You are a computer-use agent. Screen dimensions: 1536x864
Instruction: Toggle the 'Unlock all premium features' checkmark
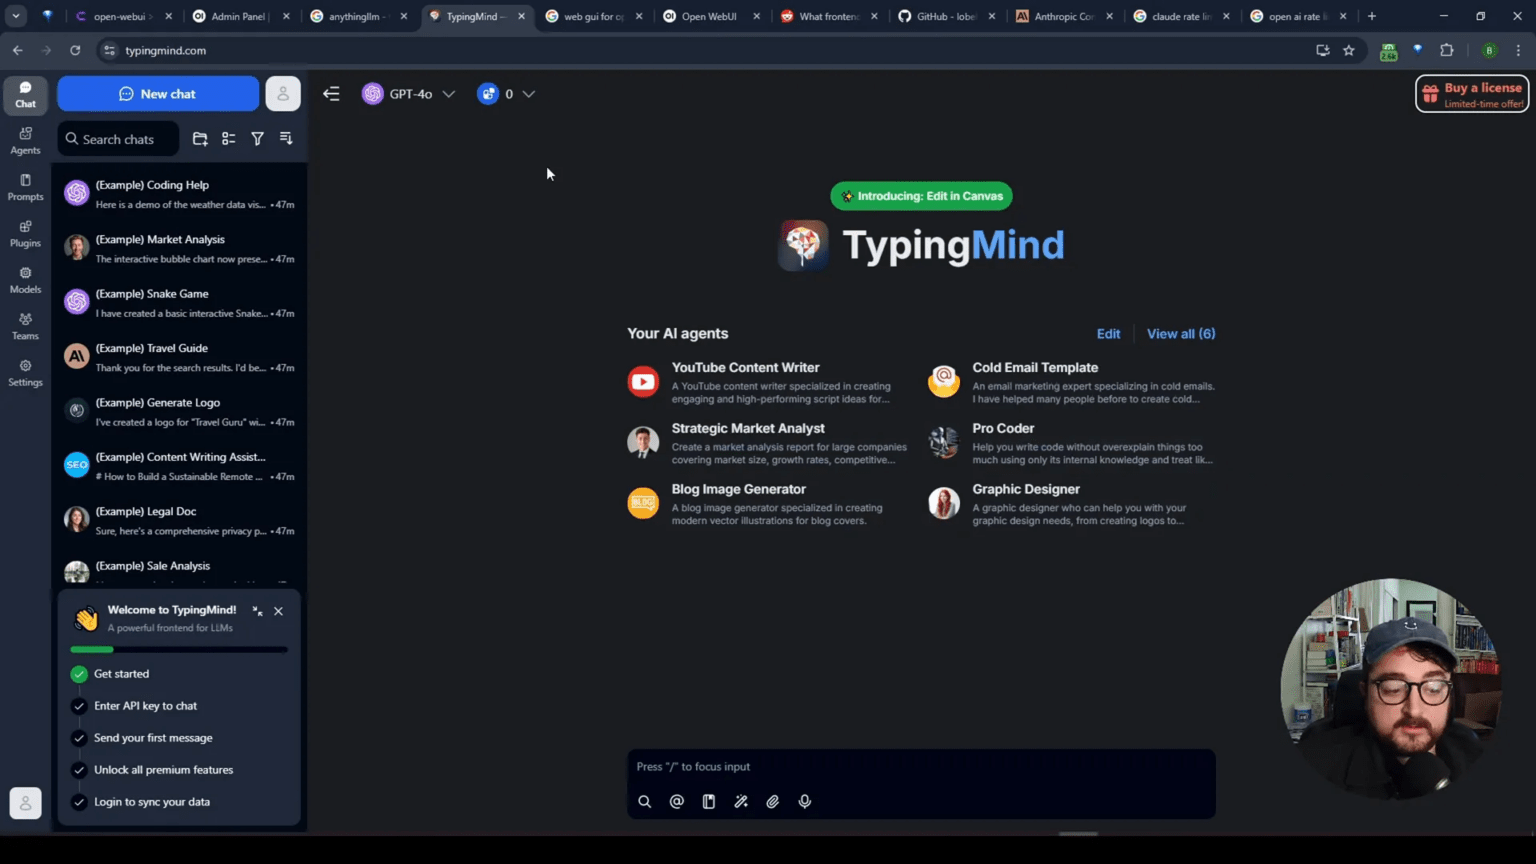[79, 770]
